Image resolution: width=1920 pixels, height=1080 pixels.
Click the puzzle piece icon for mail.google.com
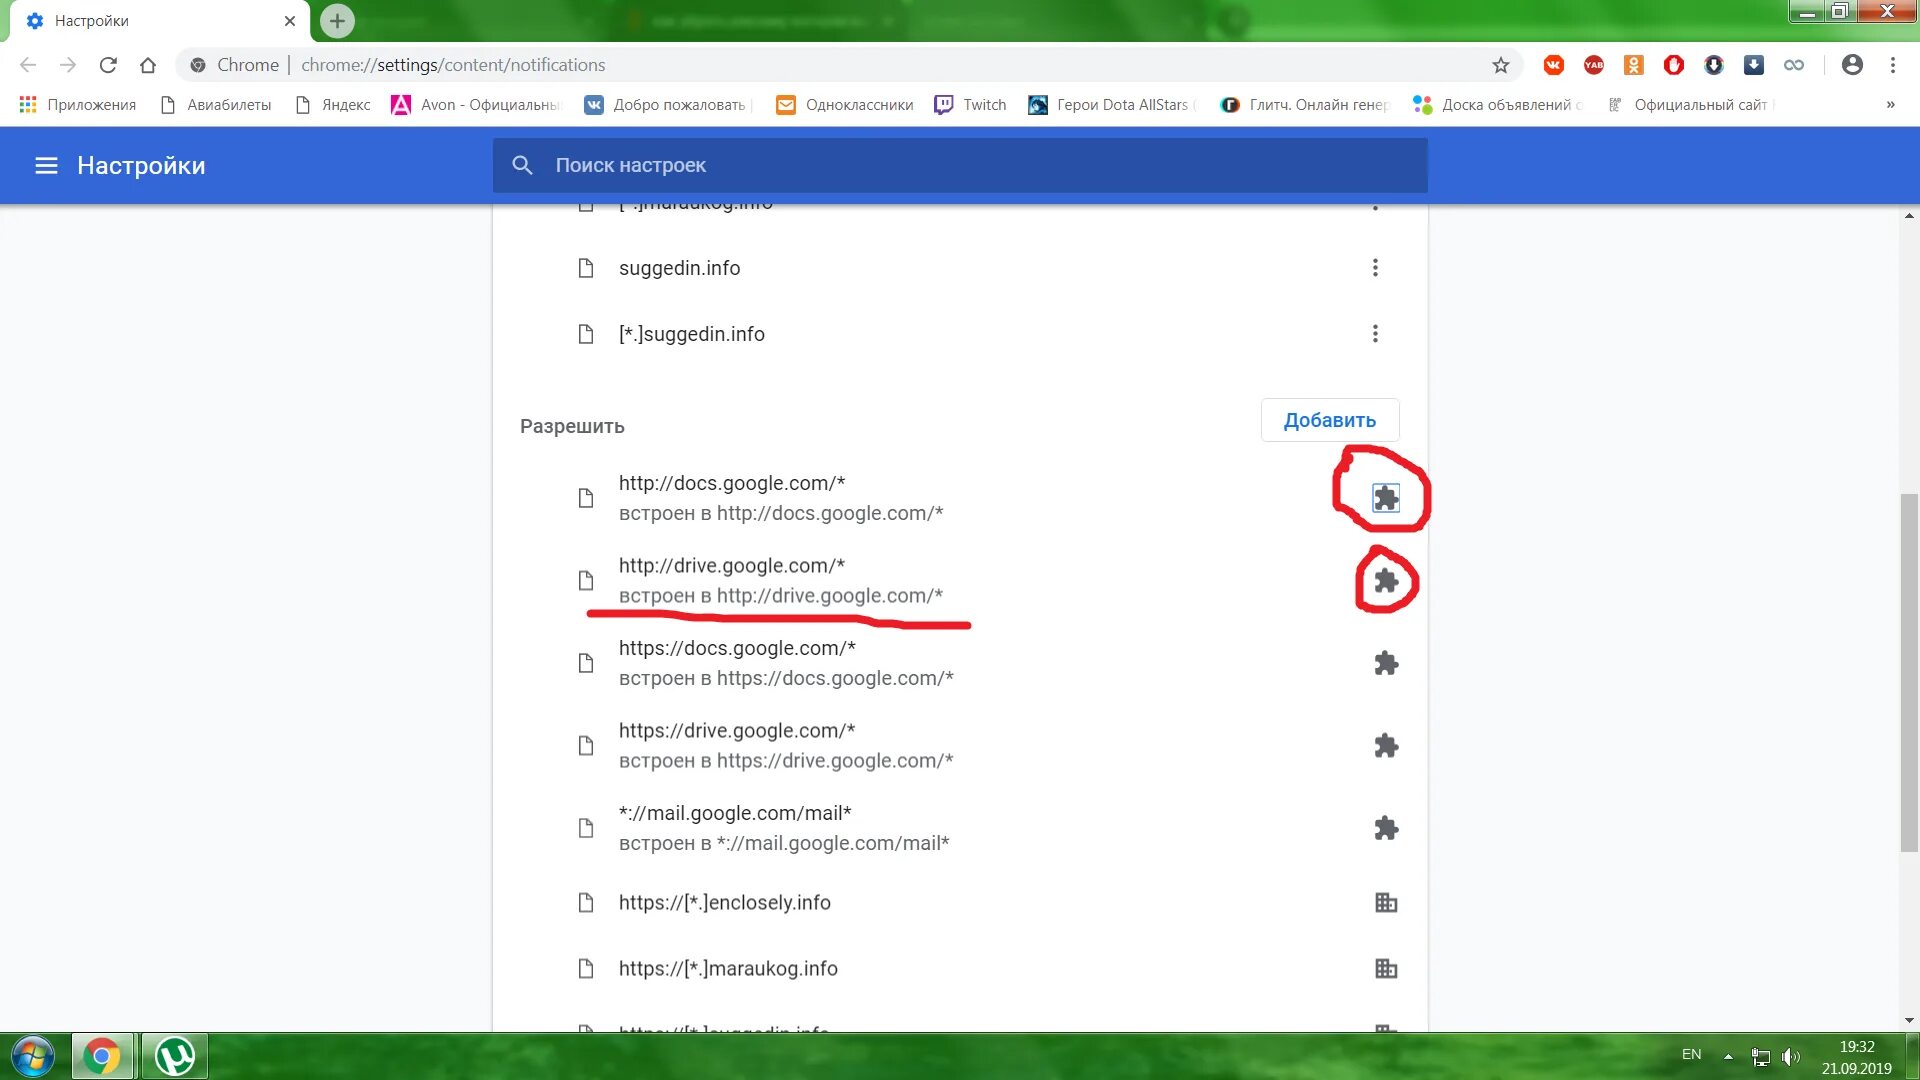click(x=1385, y=827)
